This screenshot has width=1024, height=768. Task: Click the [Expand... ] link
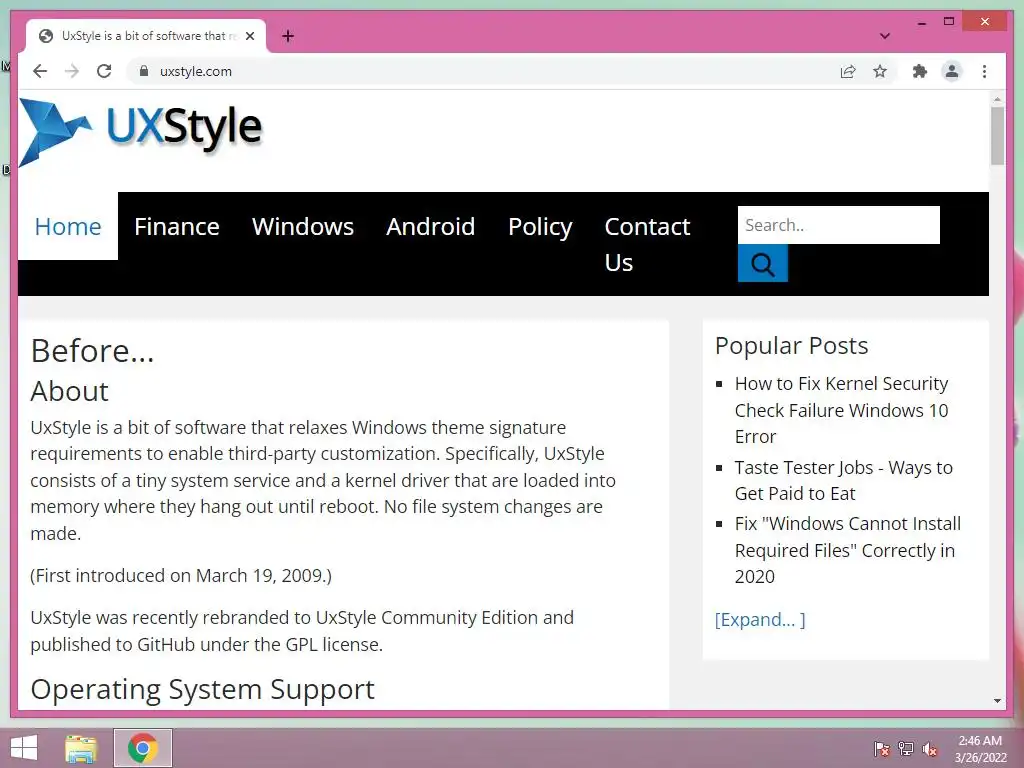[x=760, y=620]
